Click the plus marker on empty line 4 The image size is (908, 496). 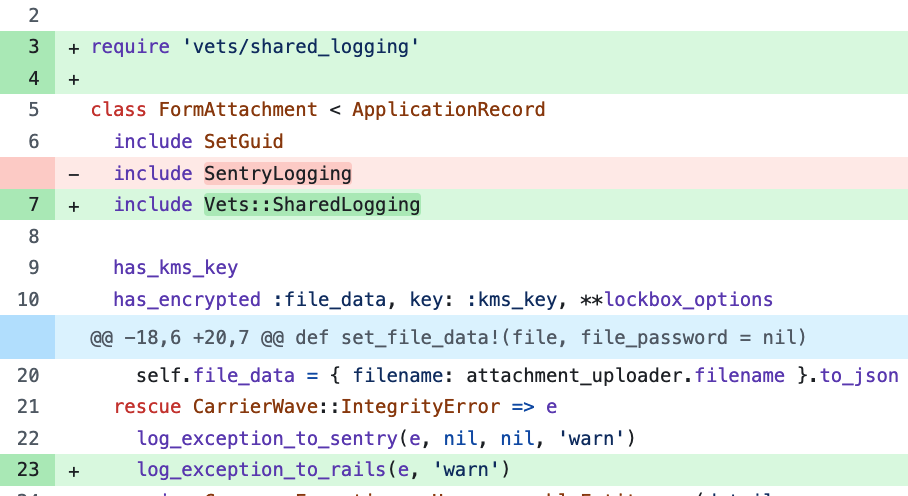point(73,79)
